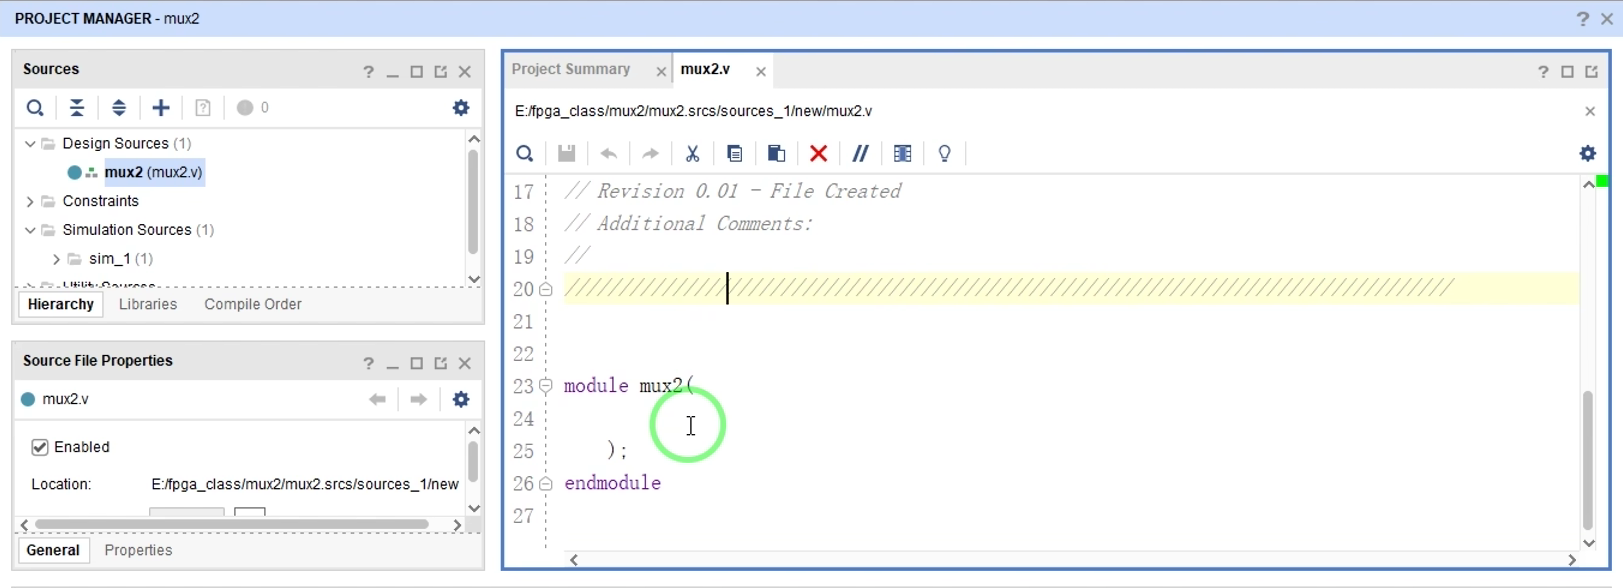Toggle the Enabled checkbox

click(x=40, y=447)
